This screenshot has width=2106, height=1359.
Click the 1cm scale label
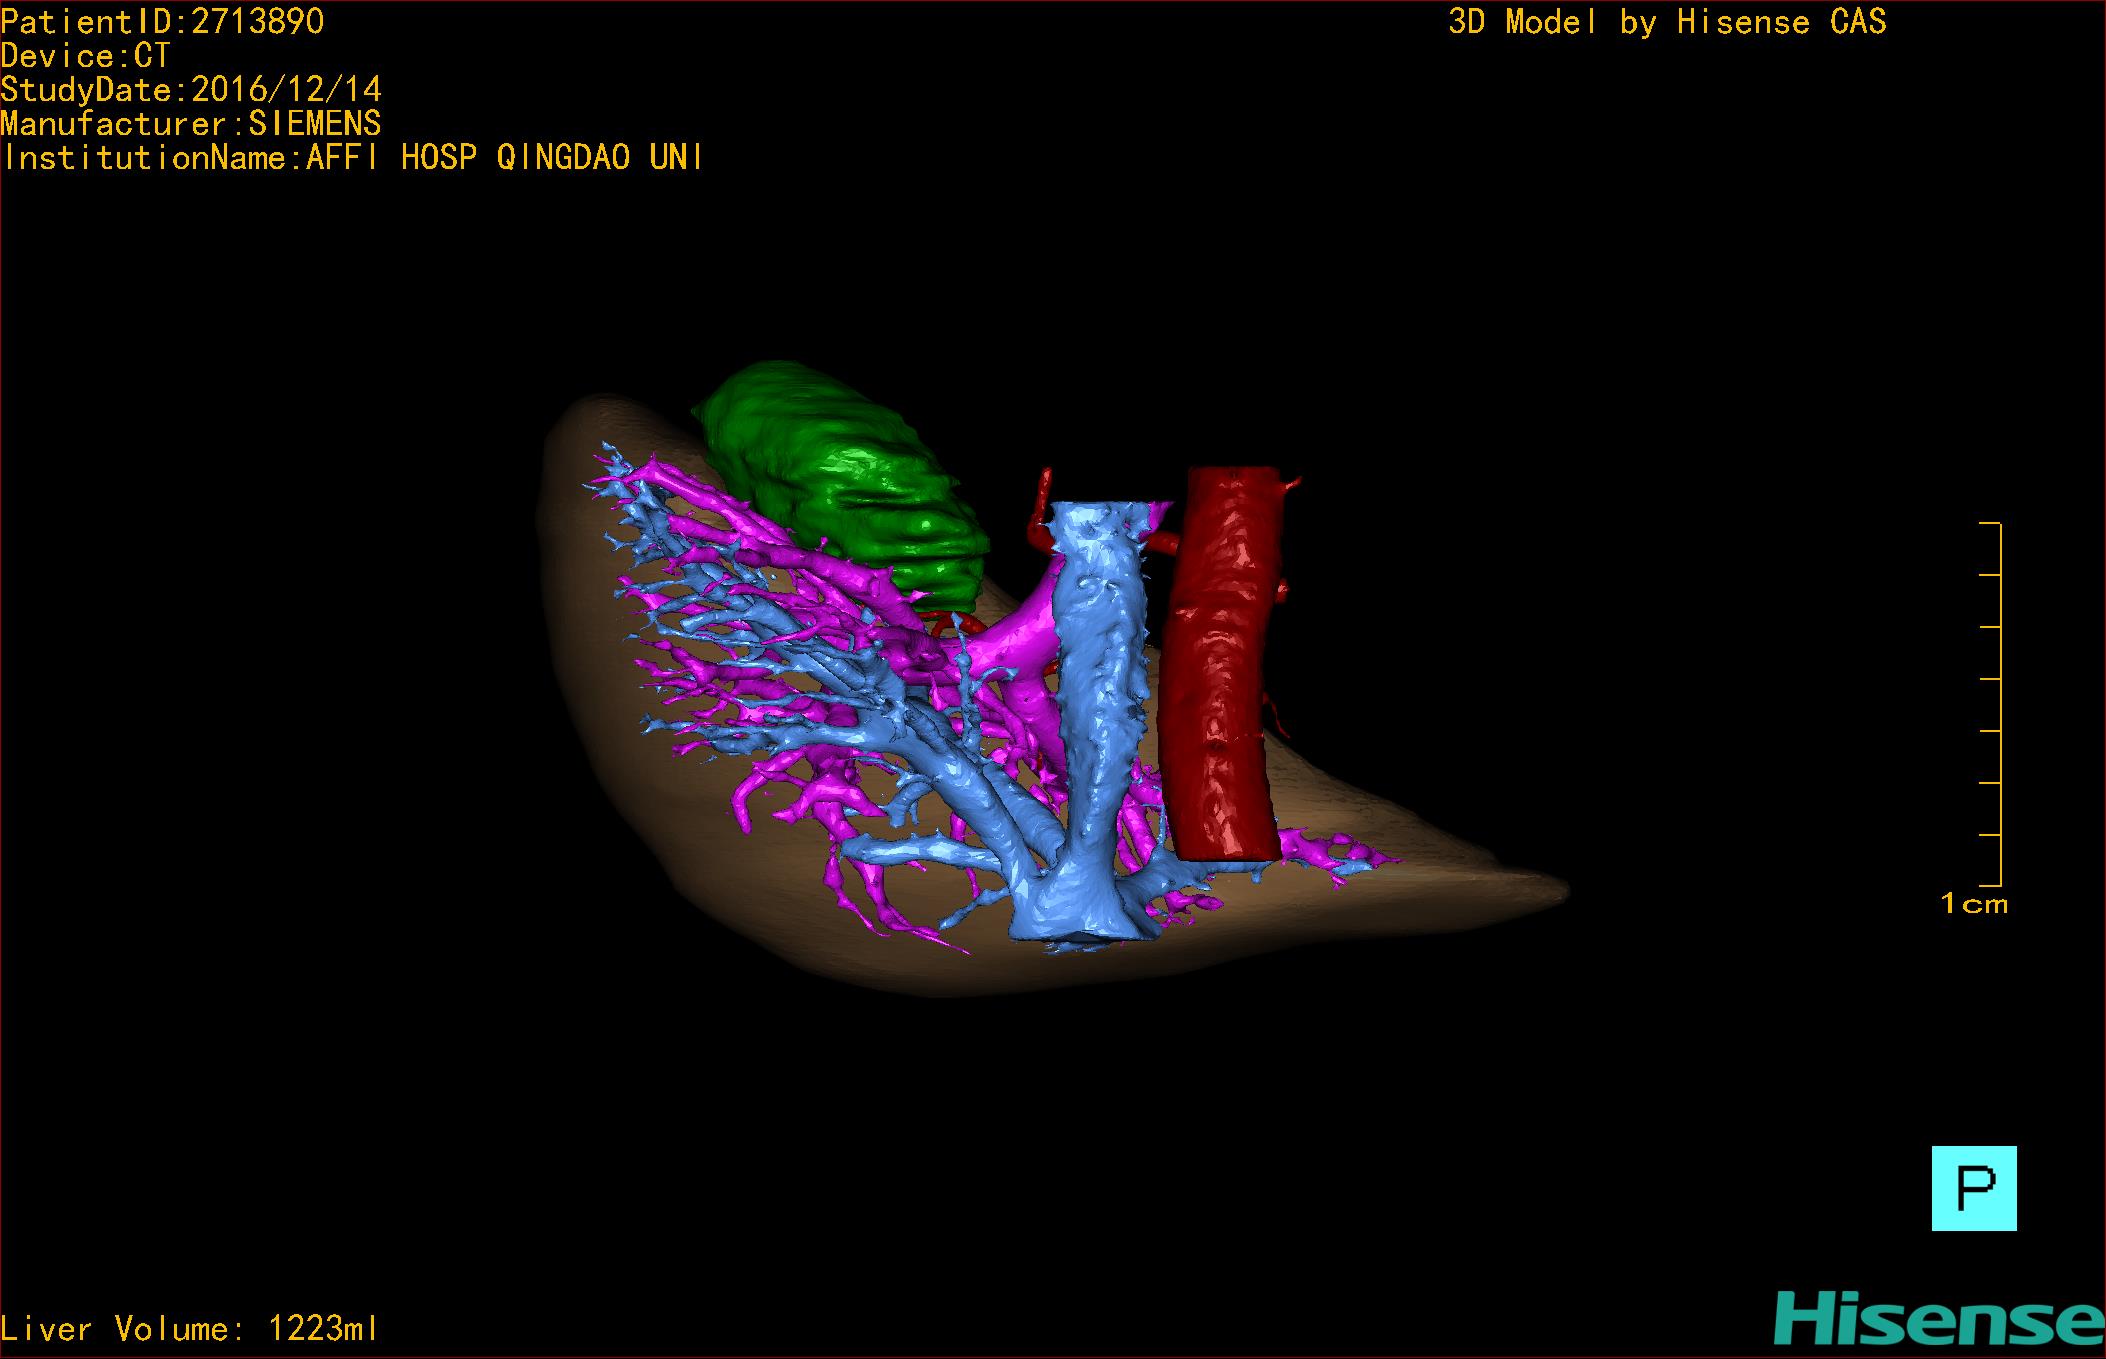coord(1973,904)
